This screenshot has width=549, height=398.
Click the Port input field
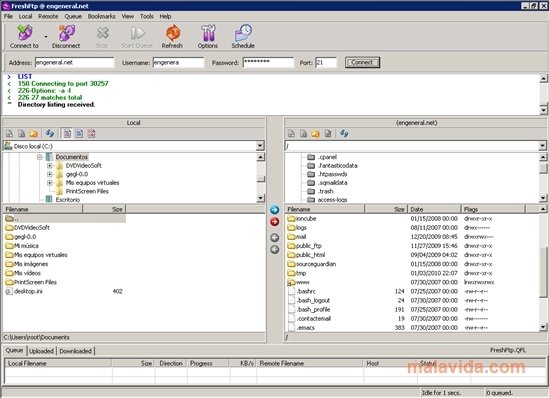point(326,63)
